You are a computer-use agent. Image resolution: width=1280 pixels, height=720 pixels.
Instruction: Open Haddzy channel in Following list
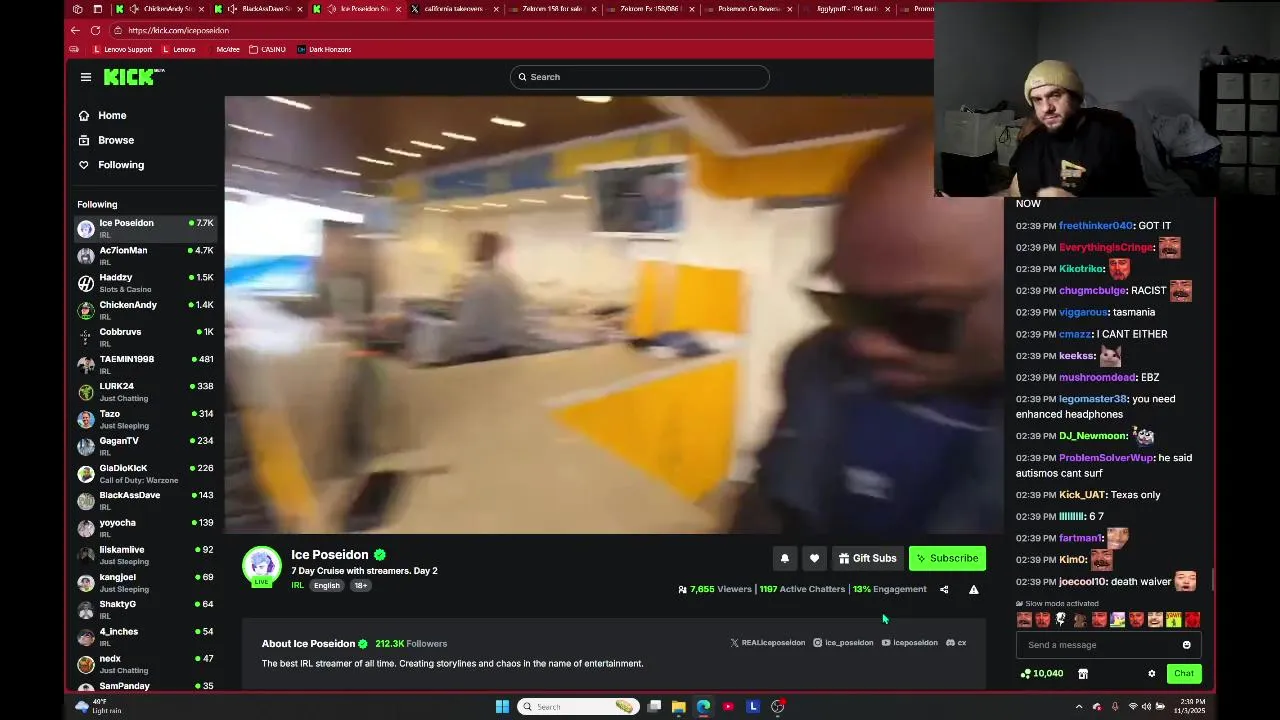coord(146,283)
